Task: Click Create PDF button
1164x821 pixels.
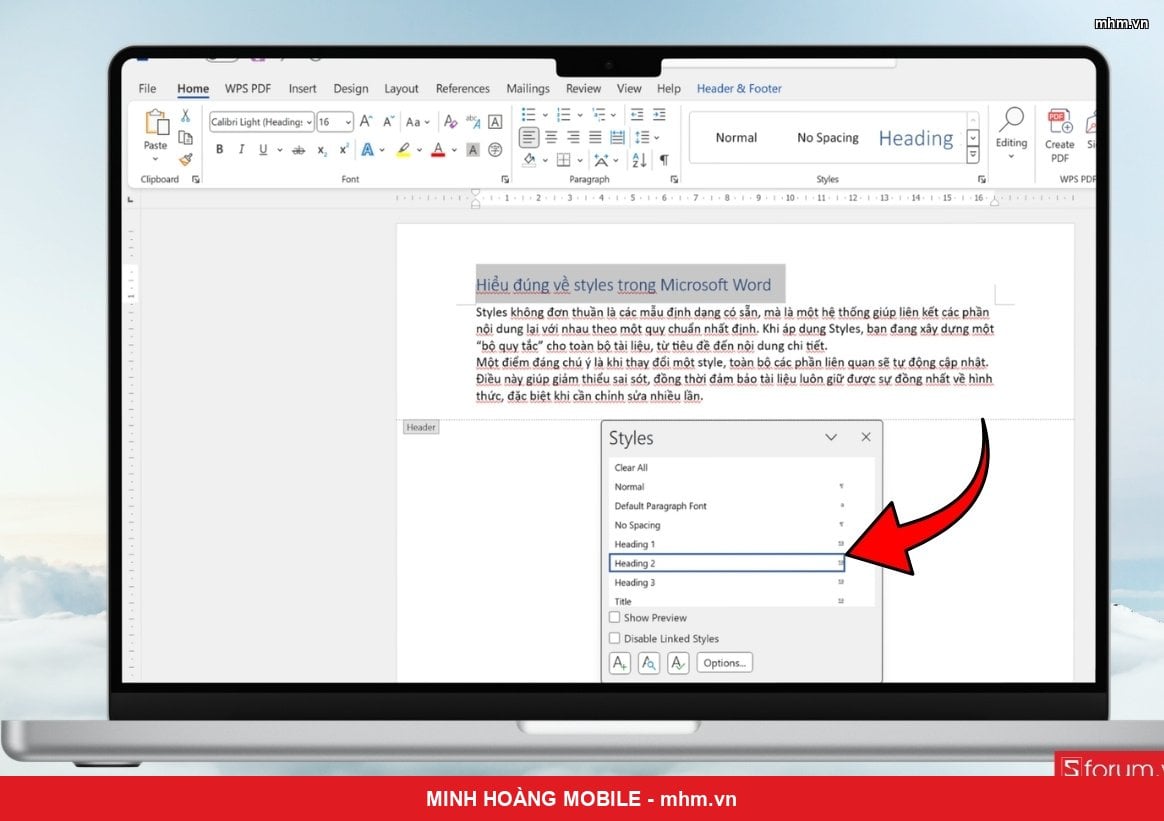Action: coord(1059,135)
